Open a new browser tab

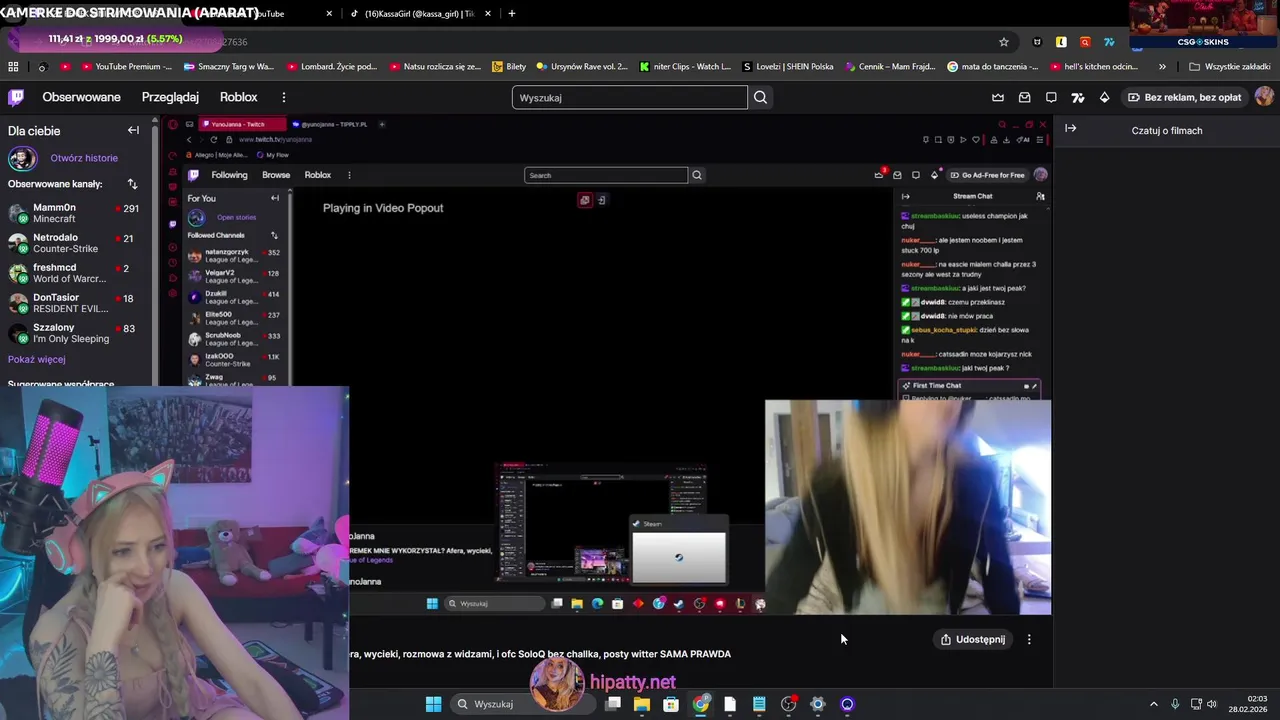tap(512, 13)
